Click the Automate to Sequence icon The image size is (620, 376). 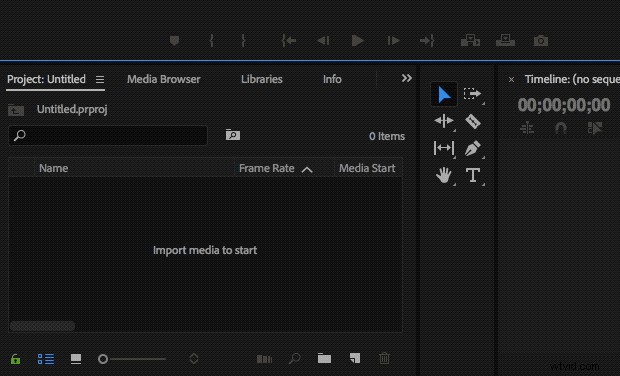coord(265,359)
